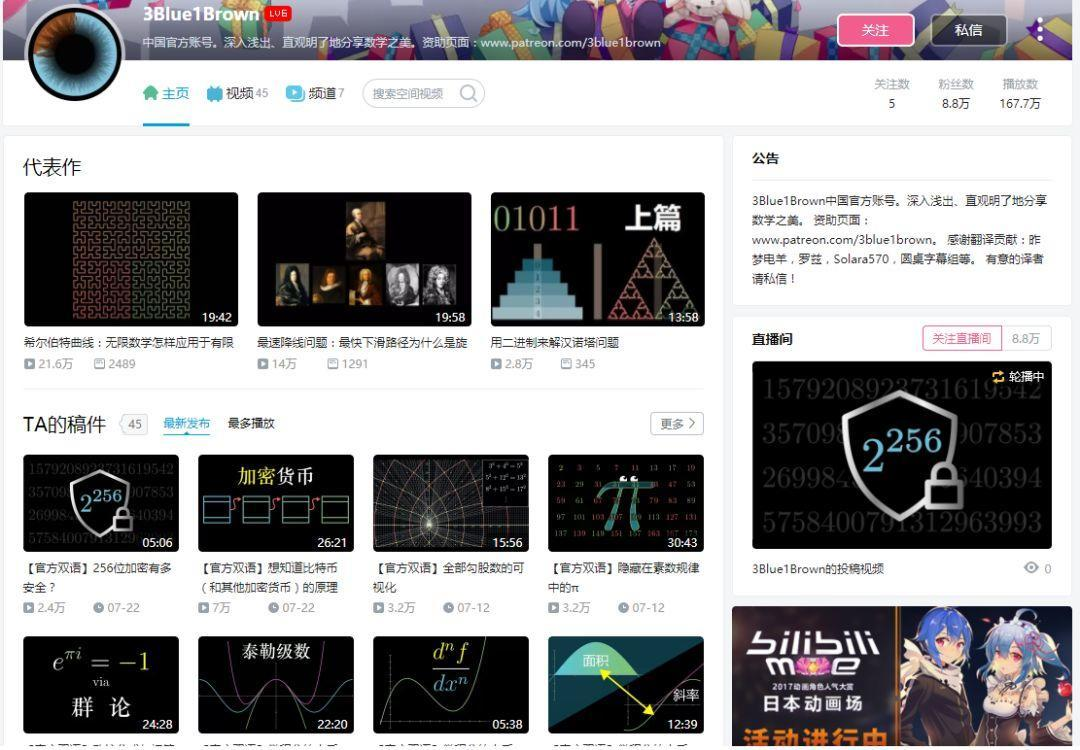Follow the channel with the pink 关注 button
Image resolution: width=1080 pixels, height=750 pixels.
pos(875,30)
